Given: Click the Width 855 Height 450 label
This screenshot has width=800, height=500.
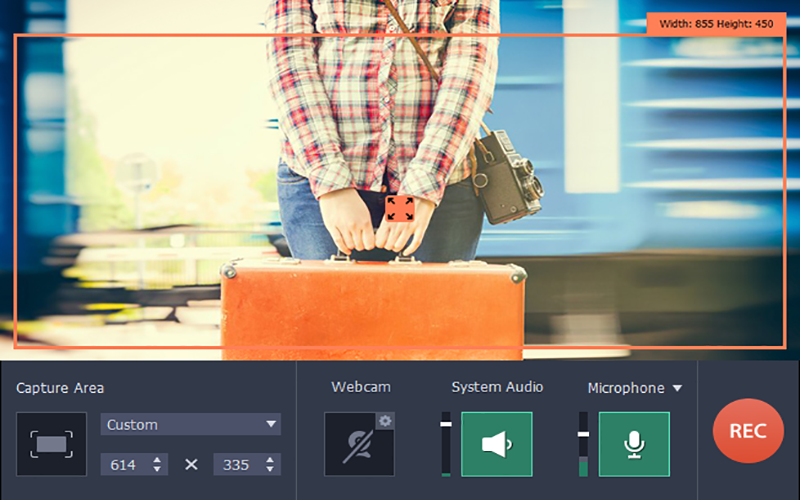Looking at the screenshot, I should coord(716,23).
